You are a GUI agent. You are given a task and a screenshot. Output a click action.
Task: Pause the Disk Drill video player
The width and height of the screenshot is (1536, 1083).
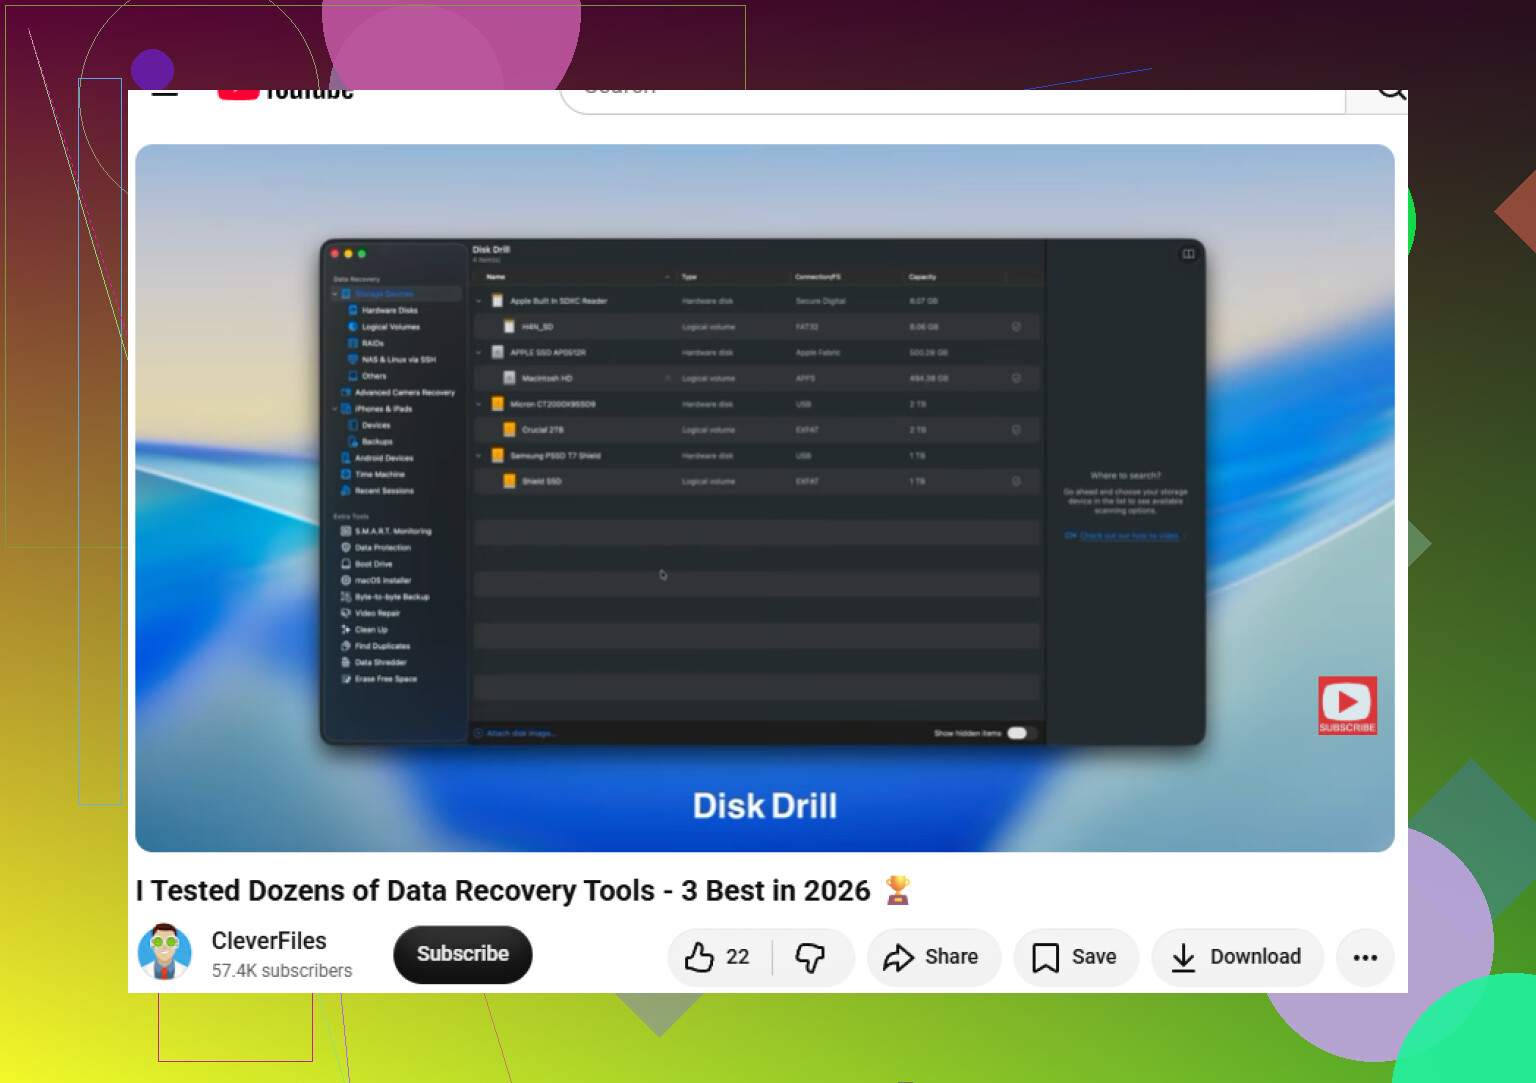tap(765, 498)
